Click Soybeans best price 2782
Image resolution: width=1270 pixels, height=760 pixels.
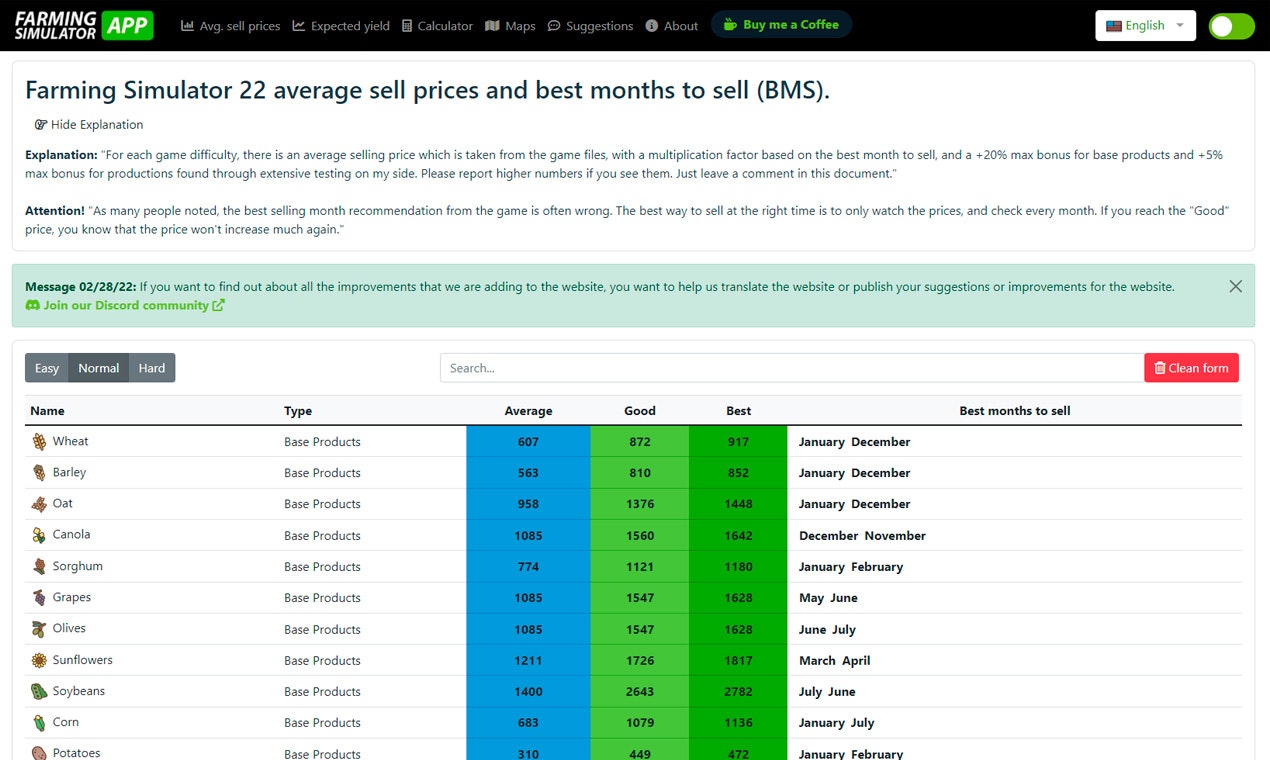[x=738, y=692]
